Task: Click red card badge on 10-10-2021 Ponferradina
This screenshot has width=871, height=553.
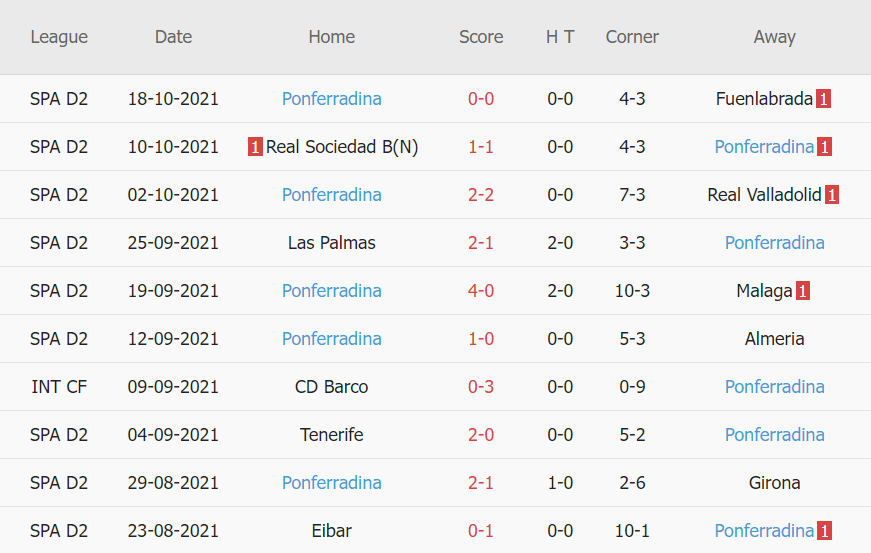Action: click(823, 147)
